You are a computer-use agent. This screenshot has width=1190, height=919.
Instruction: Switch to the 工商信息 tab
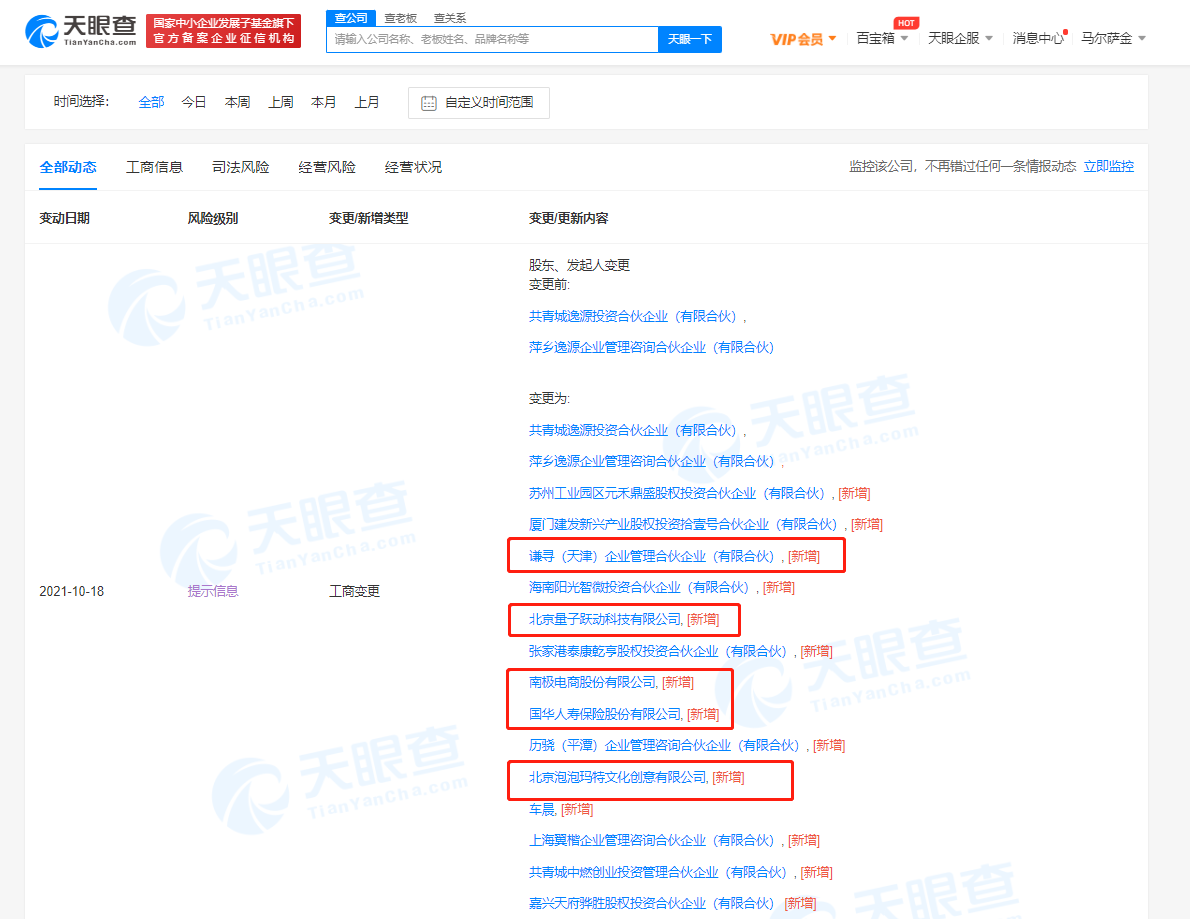click(154, 167)
